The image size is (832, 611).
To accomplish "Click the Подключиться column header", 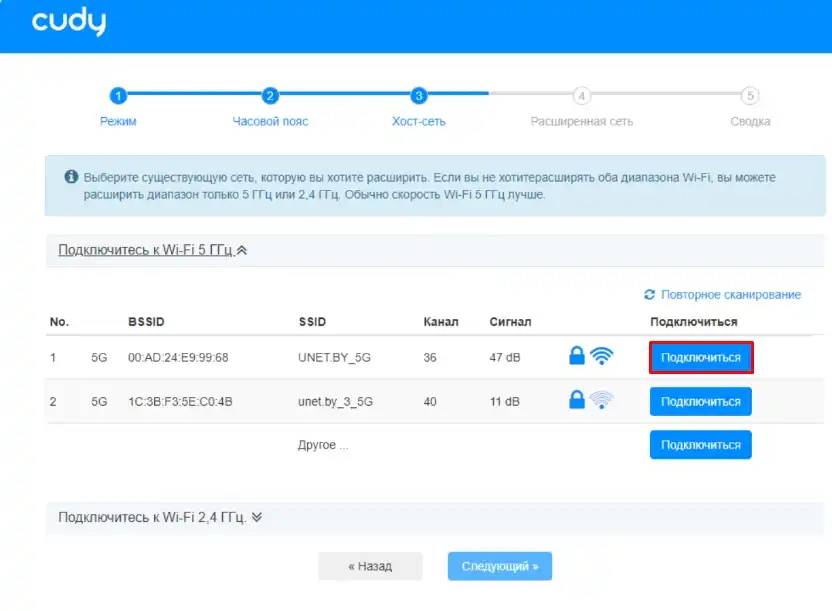I will point(694,322).
